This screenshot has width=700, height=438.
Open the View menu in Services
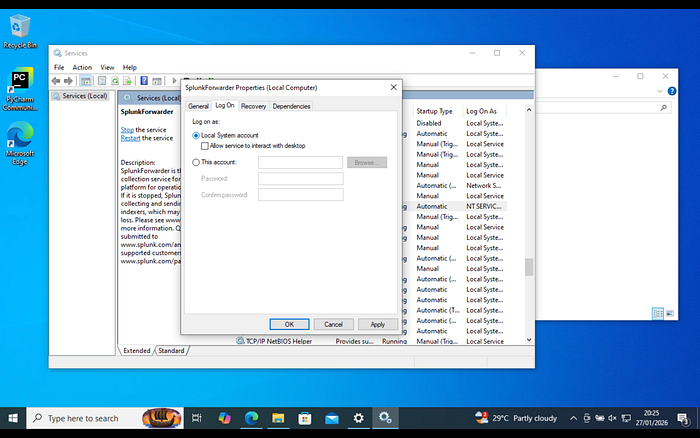[x=107, y=67]
